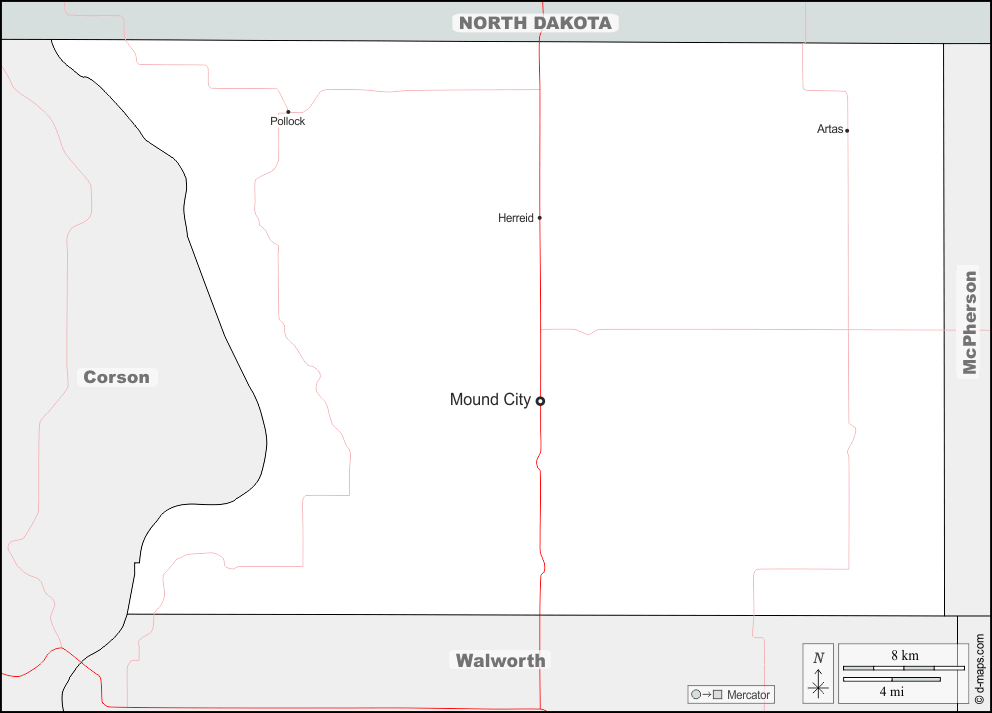Click the Mercator projection symbol
Viewport: 992px width, 713px height.
click(705, 694)
